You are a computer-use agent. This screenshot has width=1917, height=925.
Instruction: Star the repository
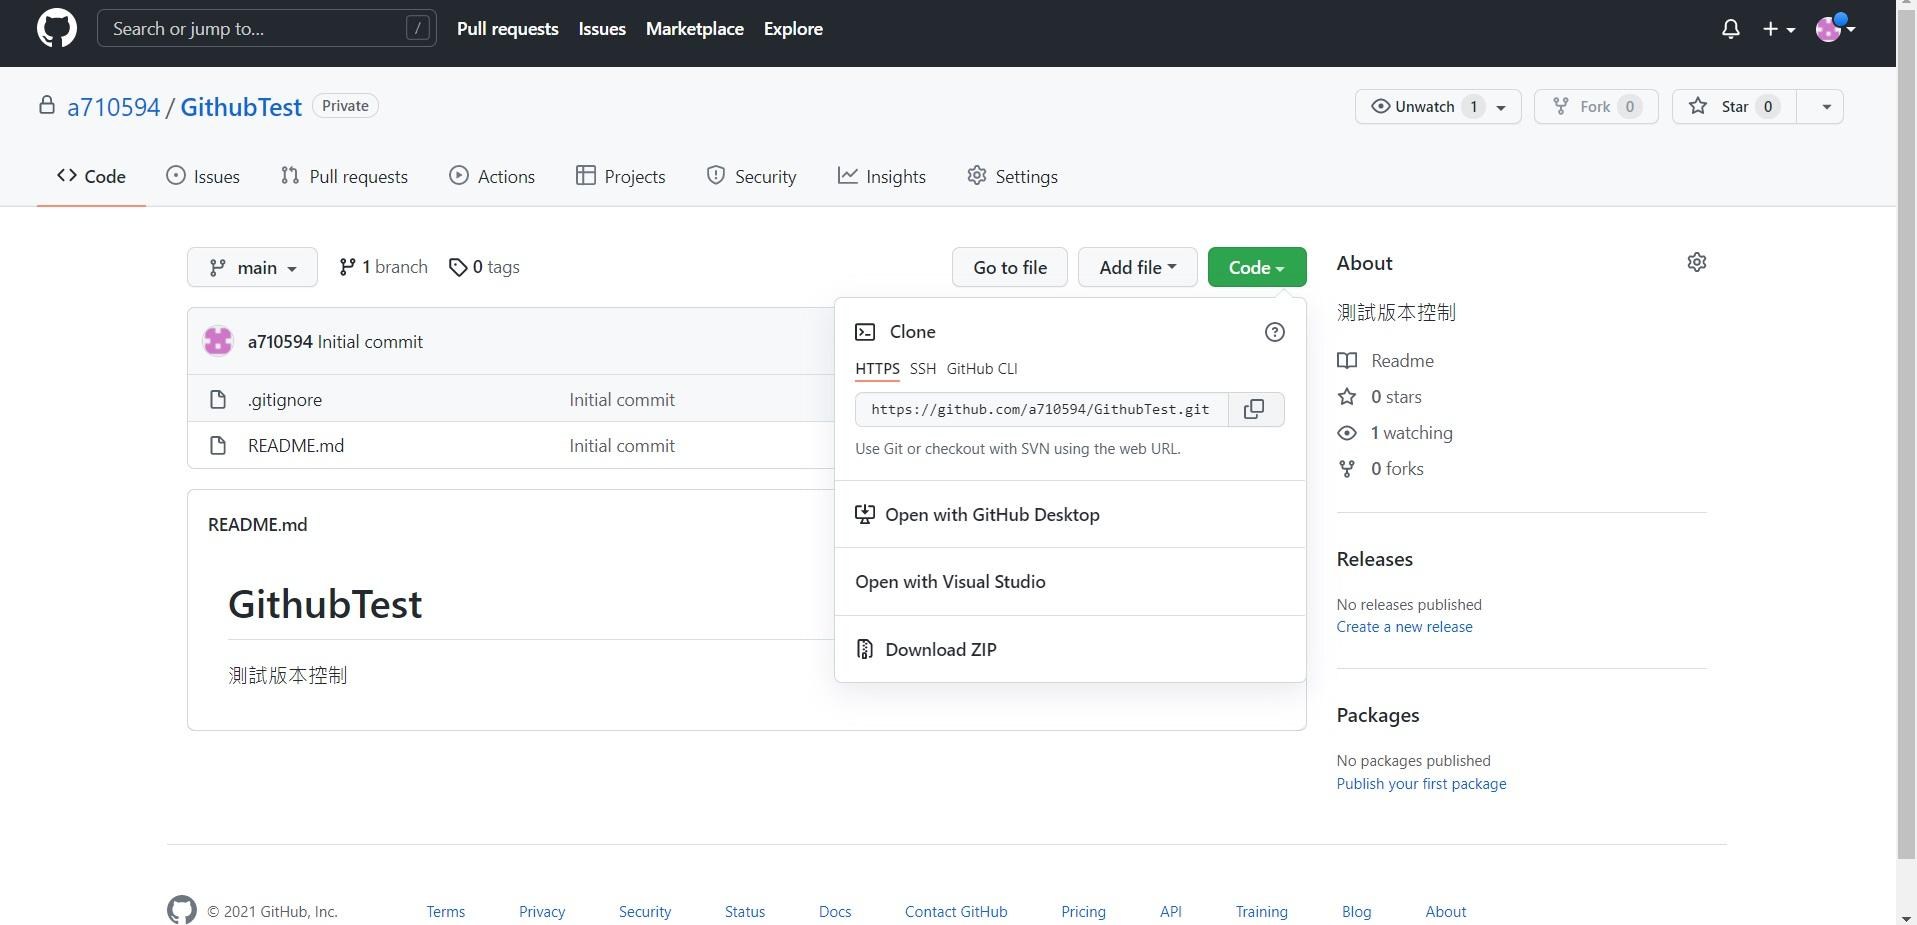1734,107
